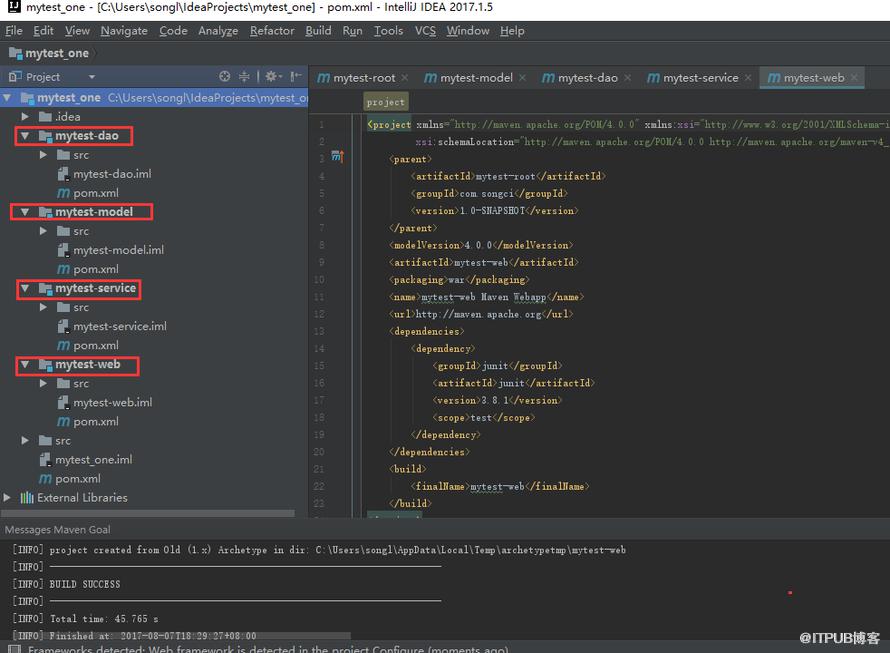Click the Messages Maven Goal panel title
This screenshot has width=890, height=653.
pyautogui.click(x=57, y=530)
